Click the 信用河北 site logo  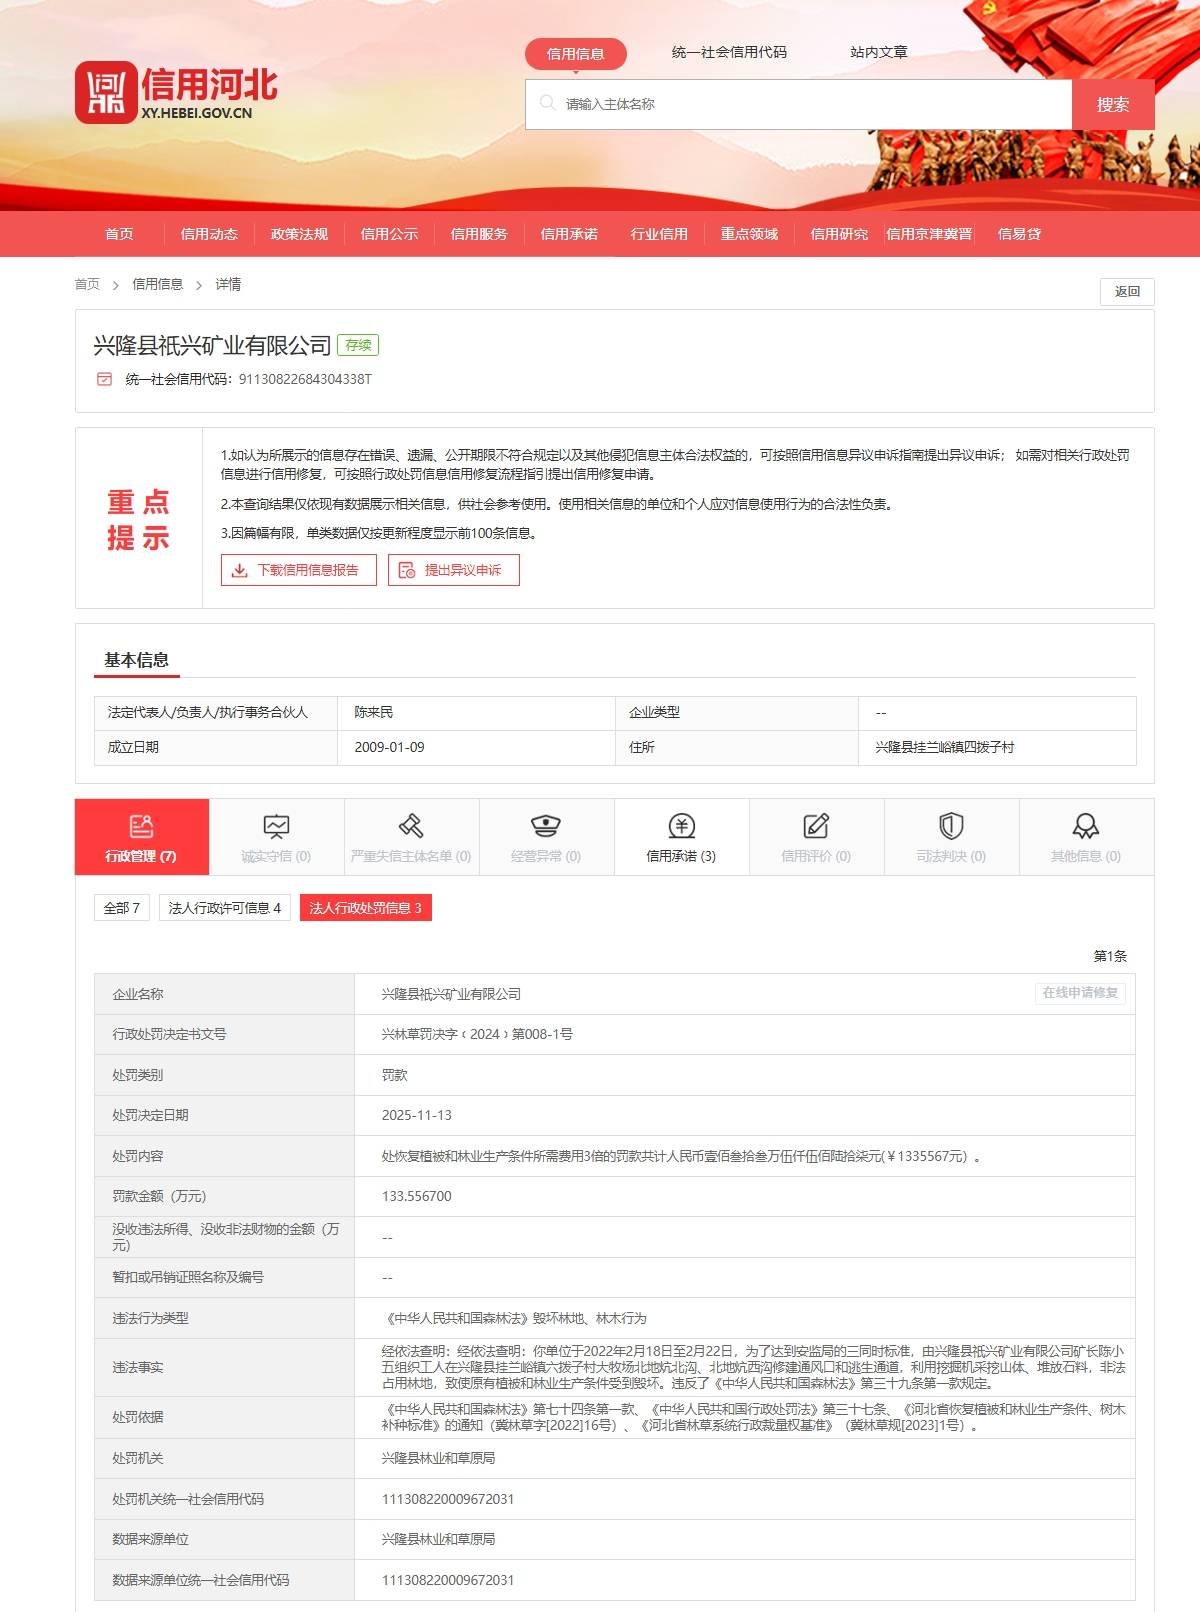176,93
